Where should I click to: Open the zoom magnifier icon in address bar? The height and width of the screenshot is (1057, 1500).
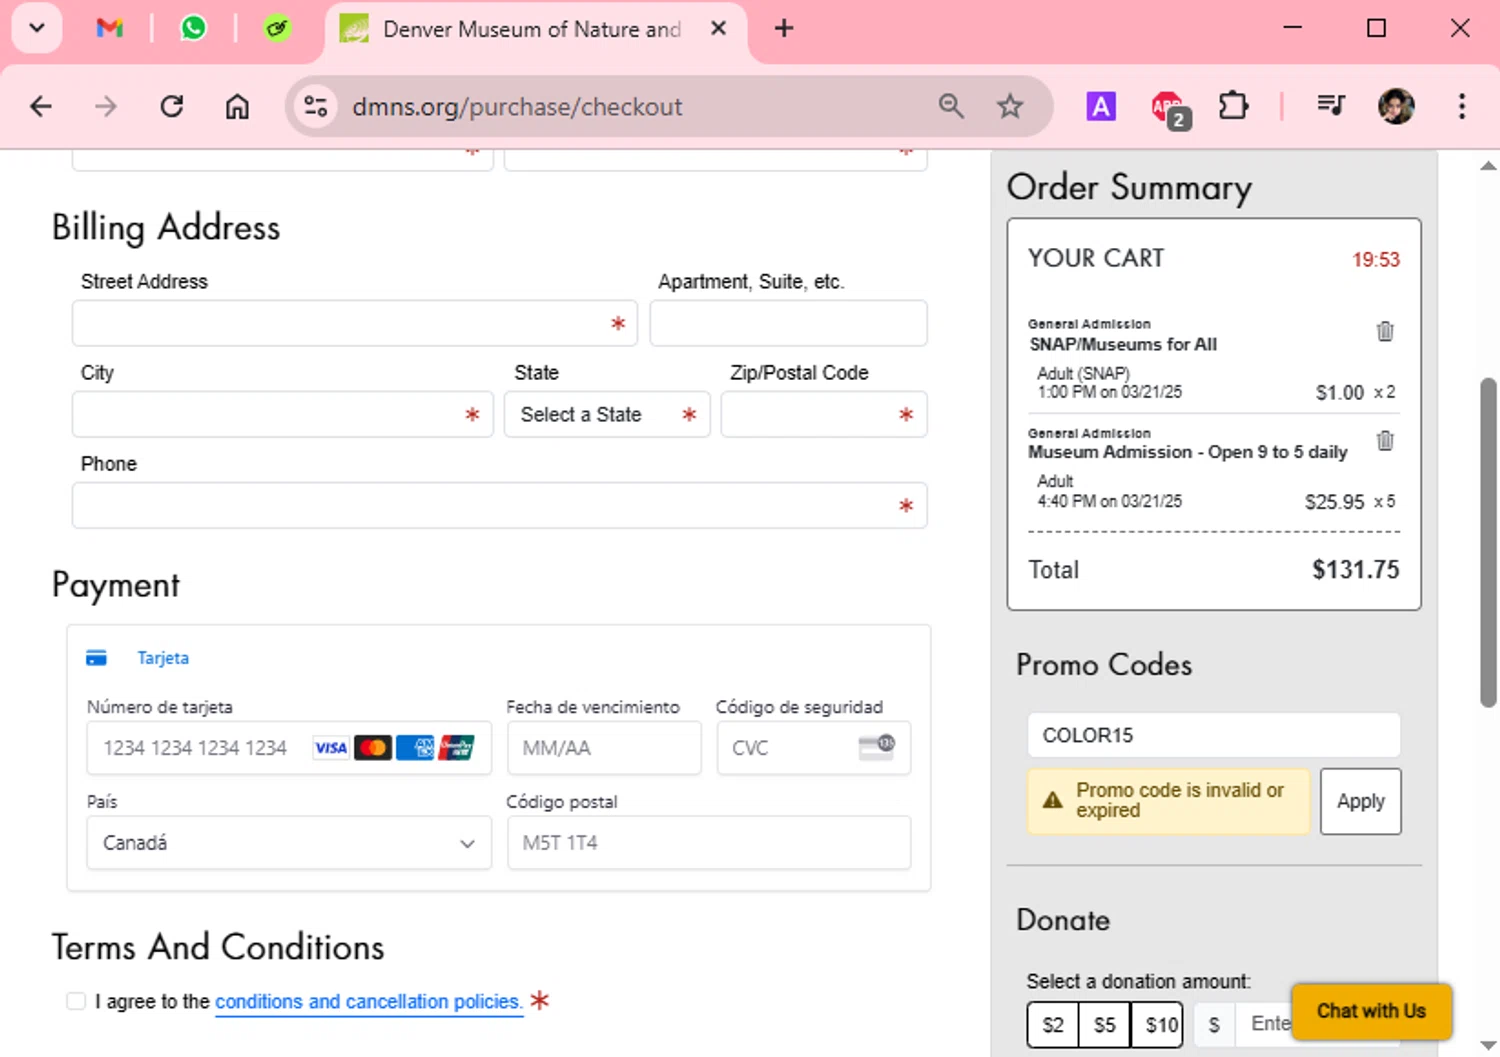[951, 106]
